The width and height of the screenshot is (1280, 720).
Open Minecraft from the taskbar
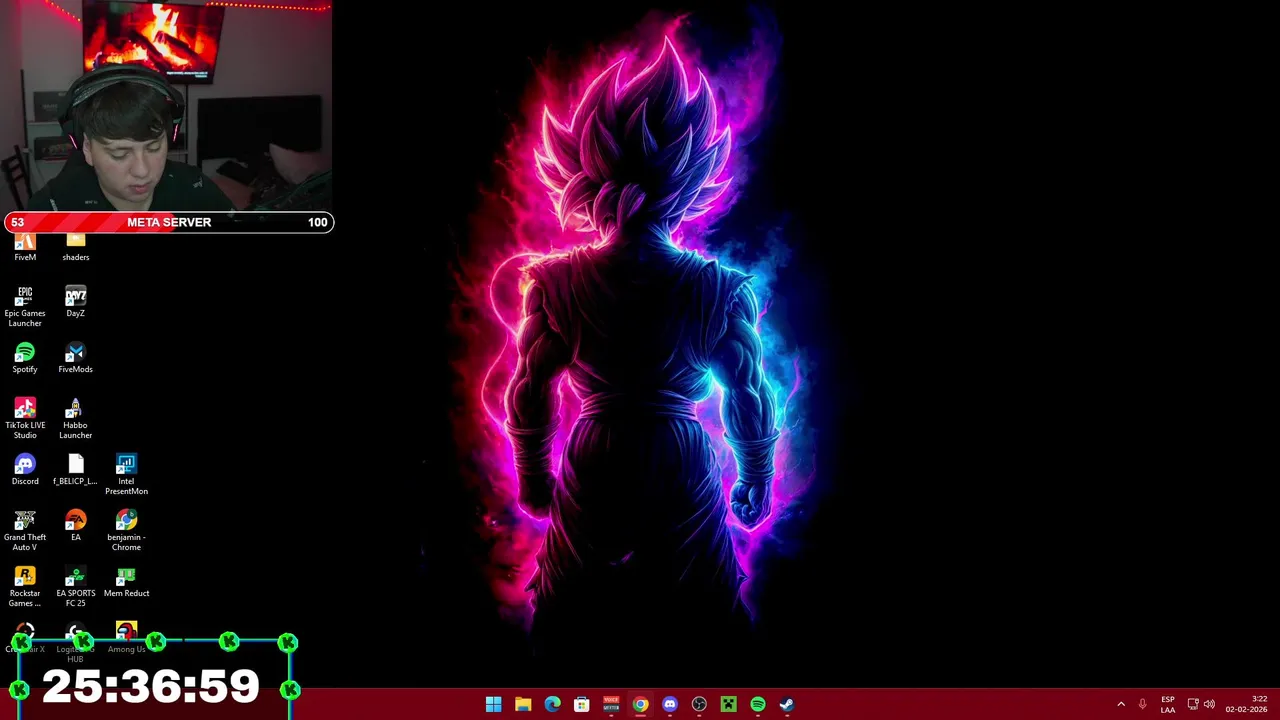point(729,704)
